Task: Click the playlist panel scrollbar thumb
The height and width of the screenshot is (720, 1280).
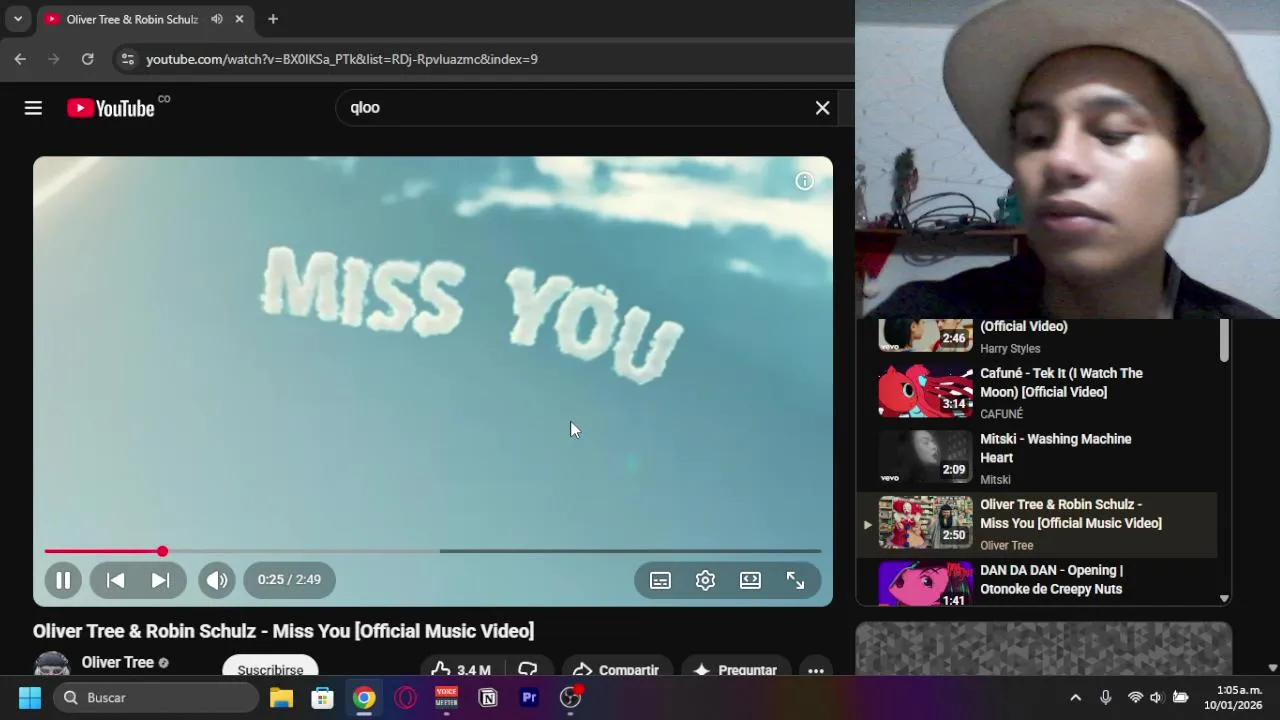Action: [1224, 341]
